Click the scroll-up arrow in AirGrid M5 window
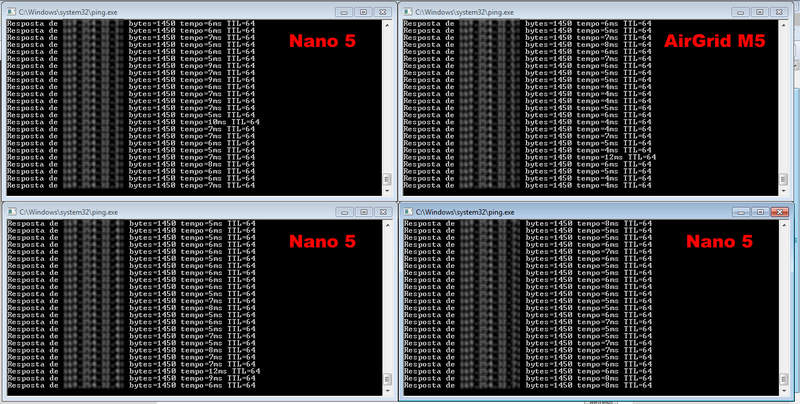The width and height of the screenshot is (800, 404). click(783, 24)
